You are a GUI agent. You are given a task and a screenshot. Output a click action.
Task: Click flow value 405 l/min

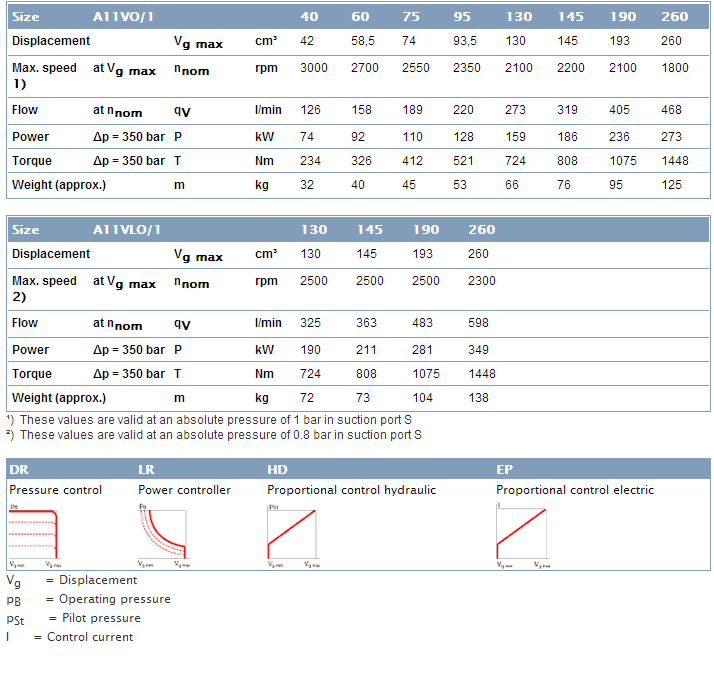pyautogui.click(x=620, y=110)
